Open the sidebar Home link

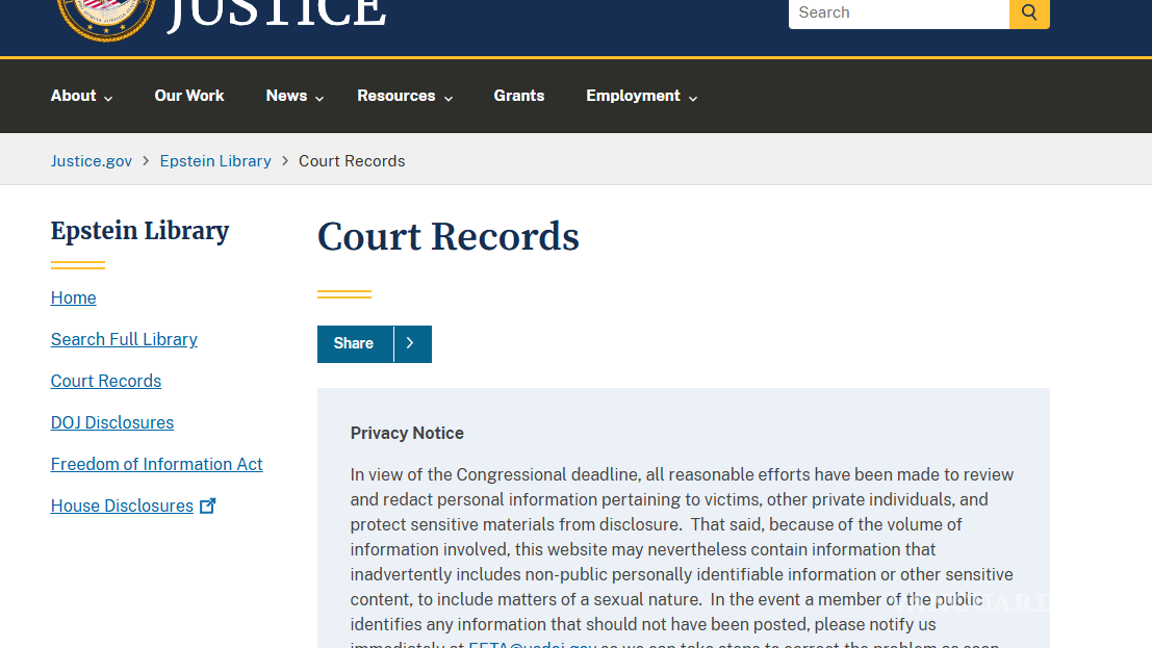click(73, 298)
